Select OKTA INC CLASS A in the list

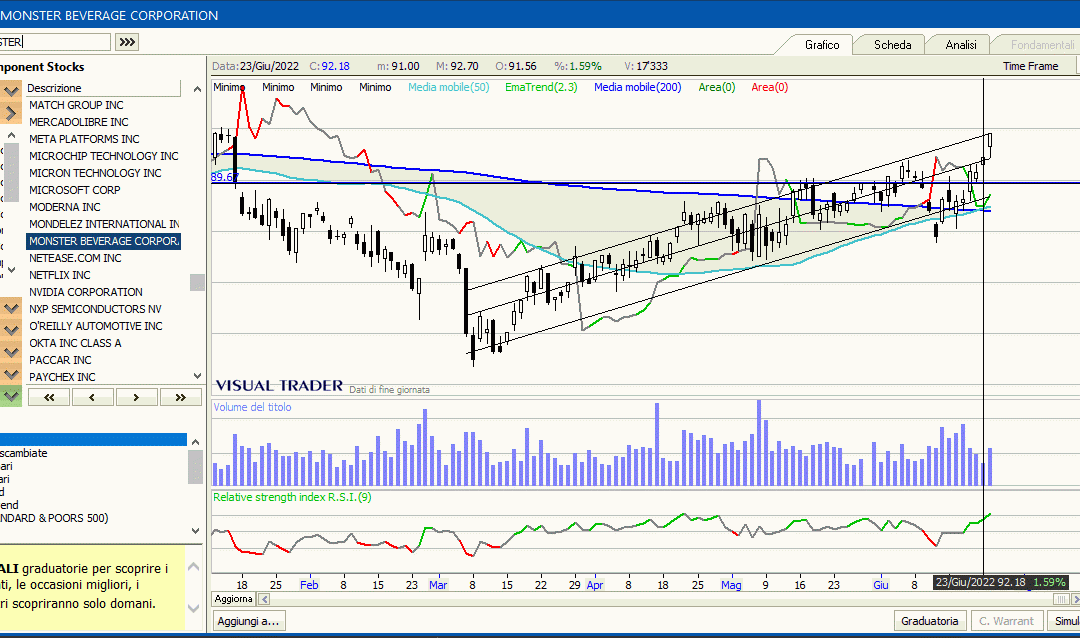[x=103, y=343]
